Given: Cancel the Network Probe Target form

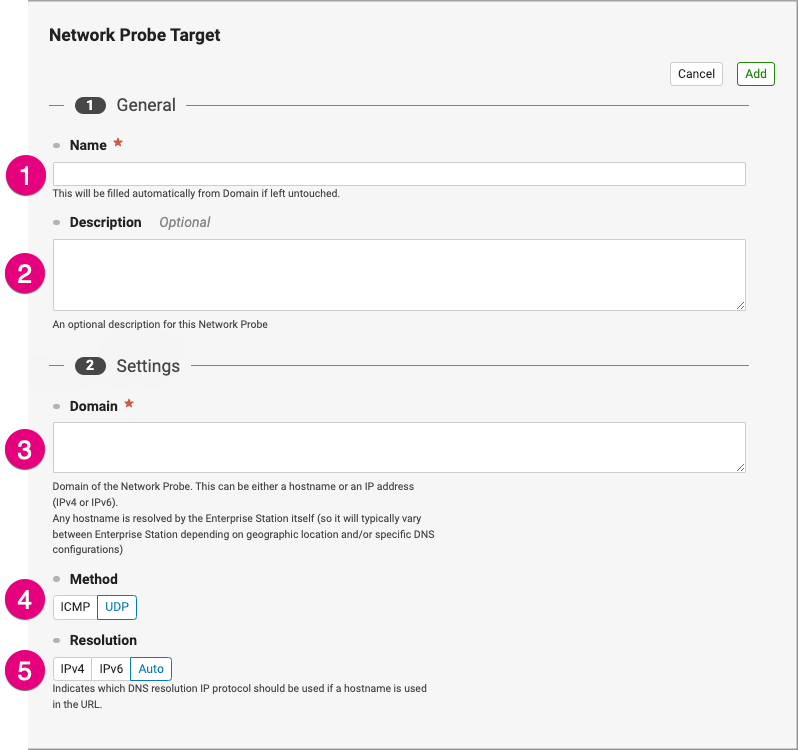Looking at the screenshot, I should tap(696, 74).
